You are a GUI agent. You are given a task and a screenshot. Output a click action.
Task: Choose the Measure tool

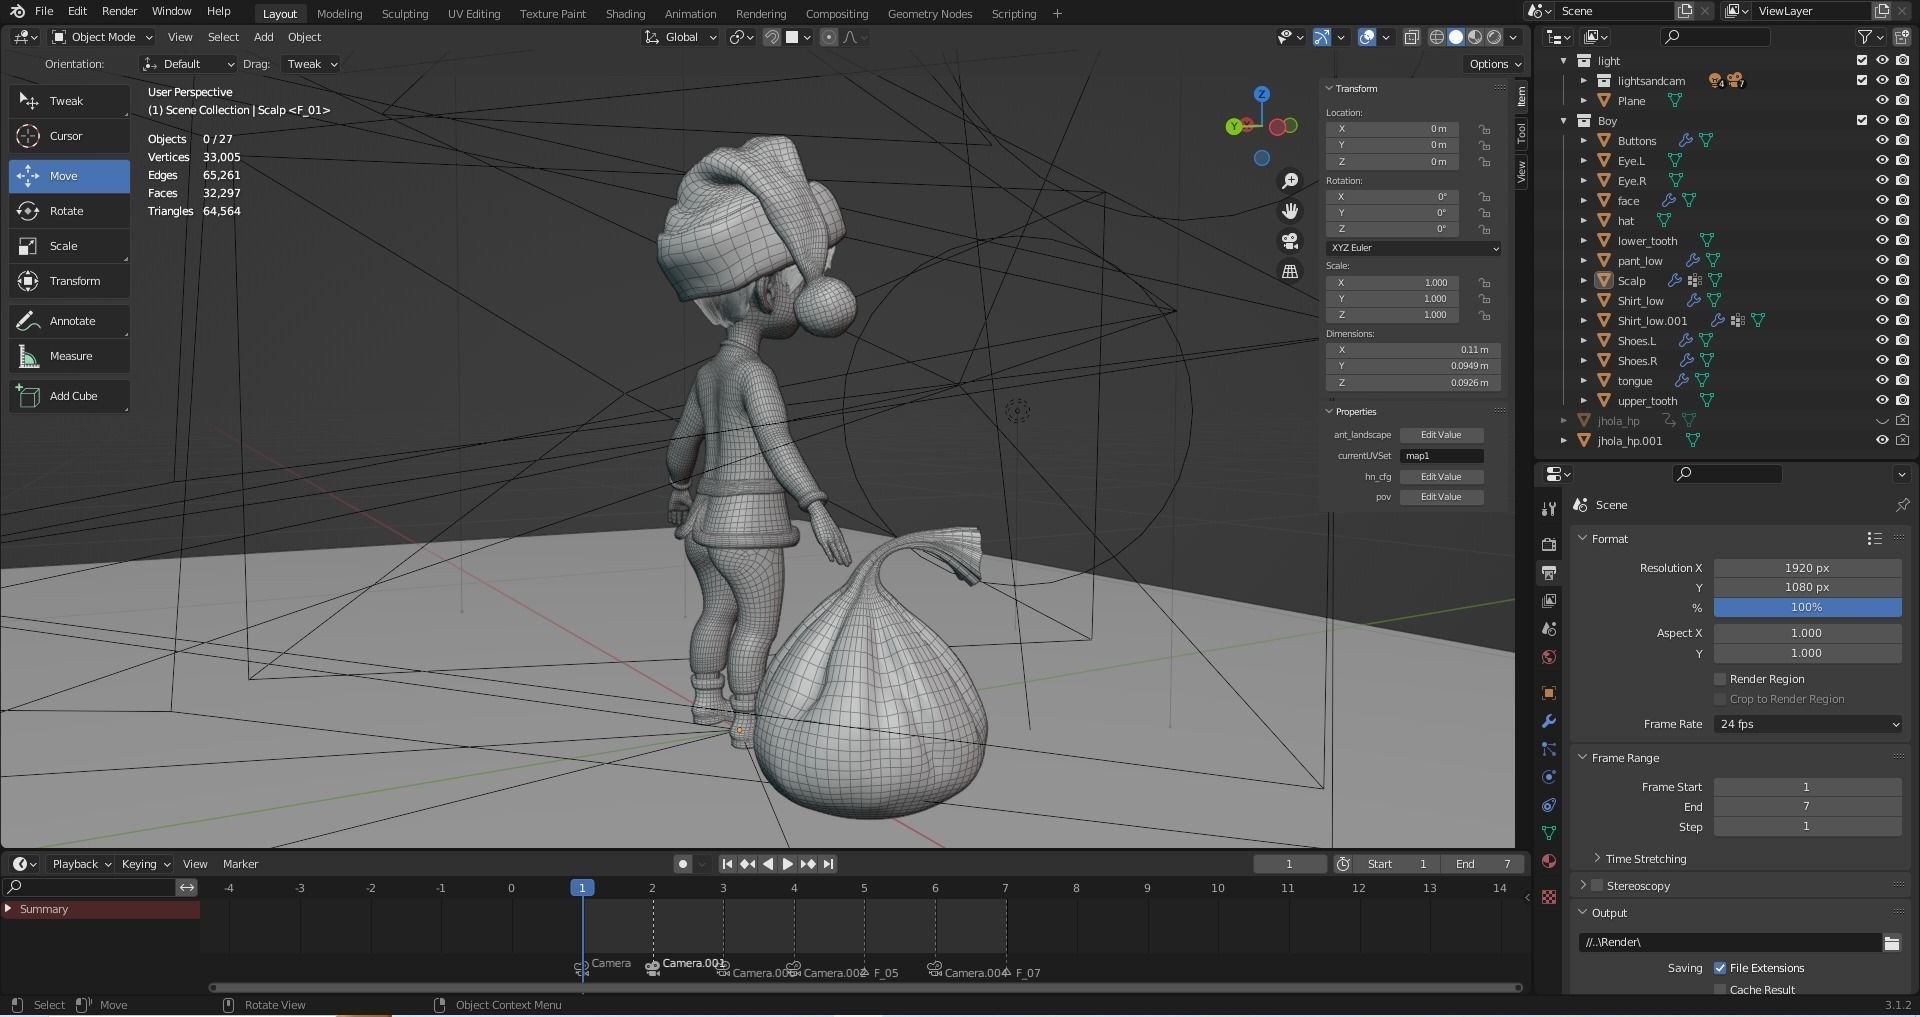pos(69,356)
